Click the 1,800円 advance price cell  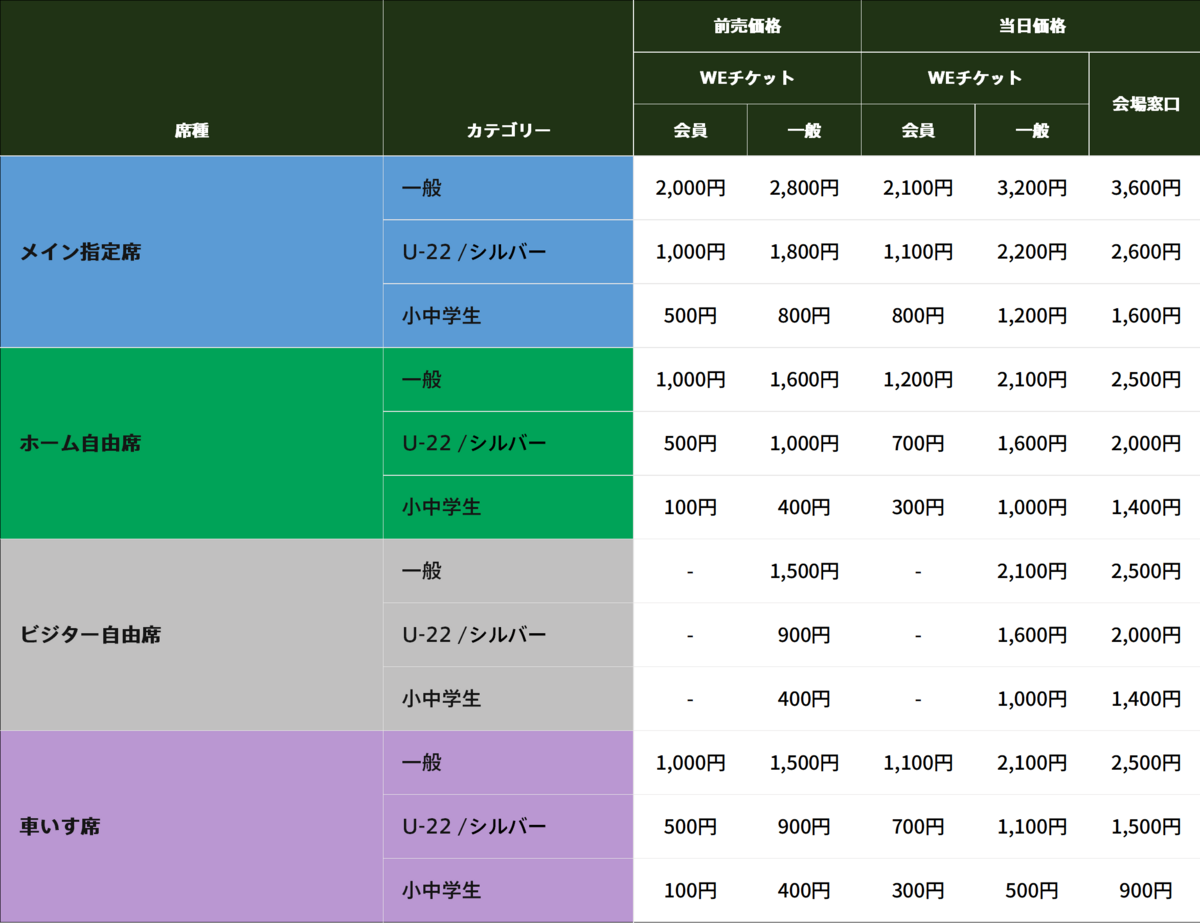point(804,252)
